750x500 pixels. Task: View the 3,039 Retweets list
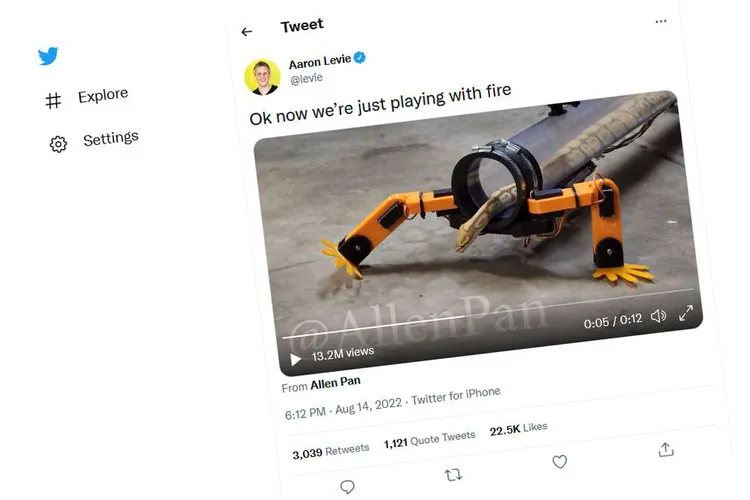[331, 450]
